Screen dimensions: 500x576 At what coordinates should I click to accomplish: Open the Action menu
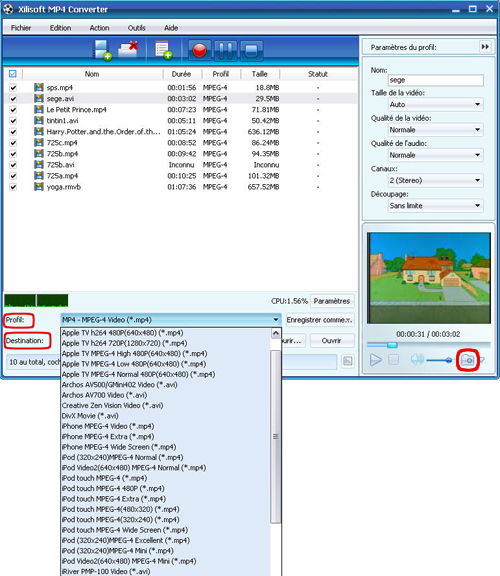(x=99, y=28)
